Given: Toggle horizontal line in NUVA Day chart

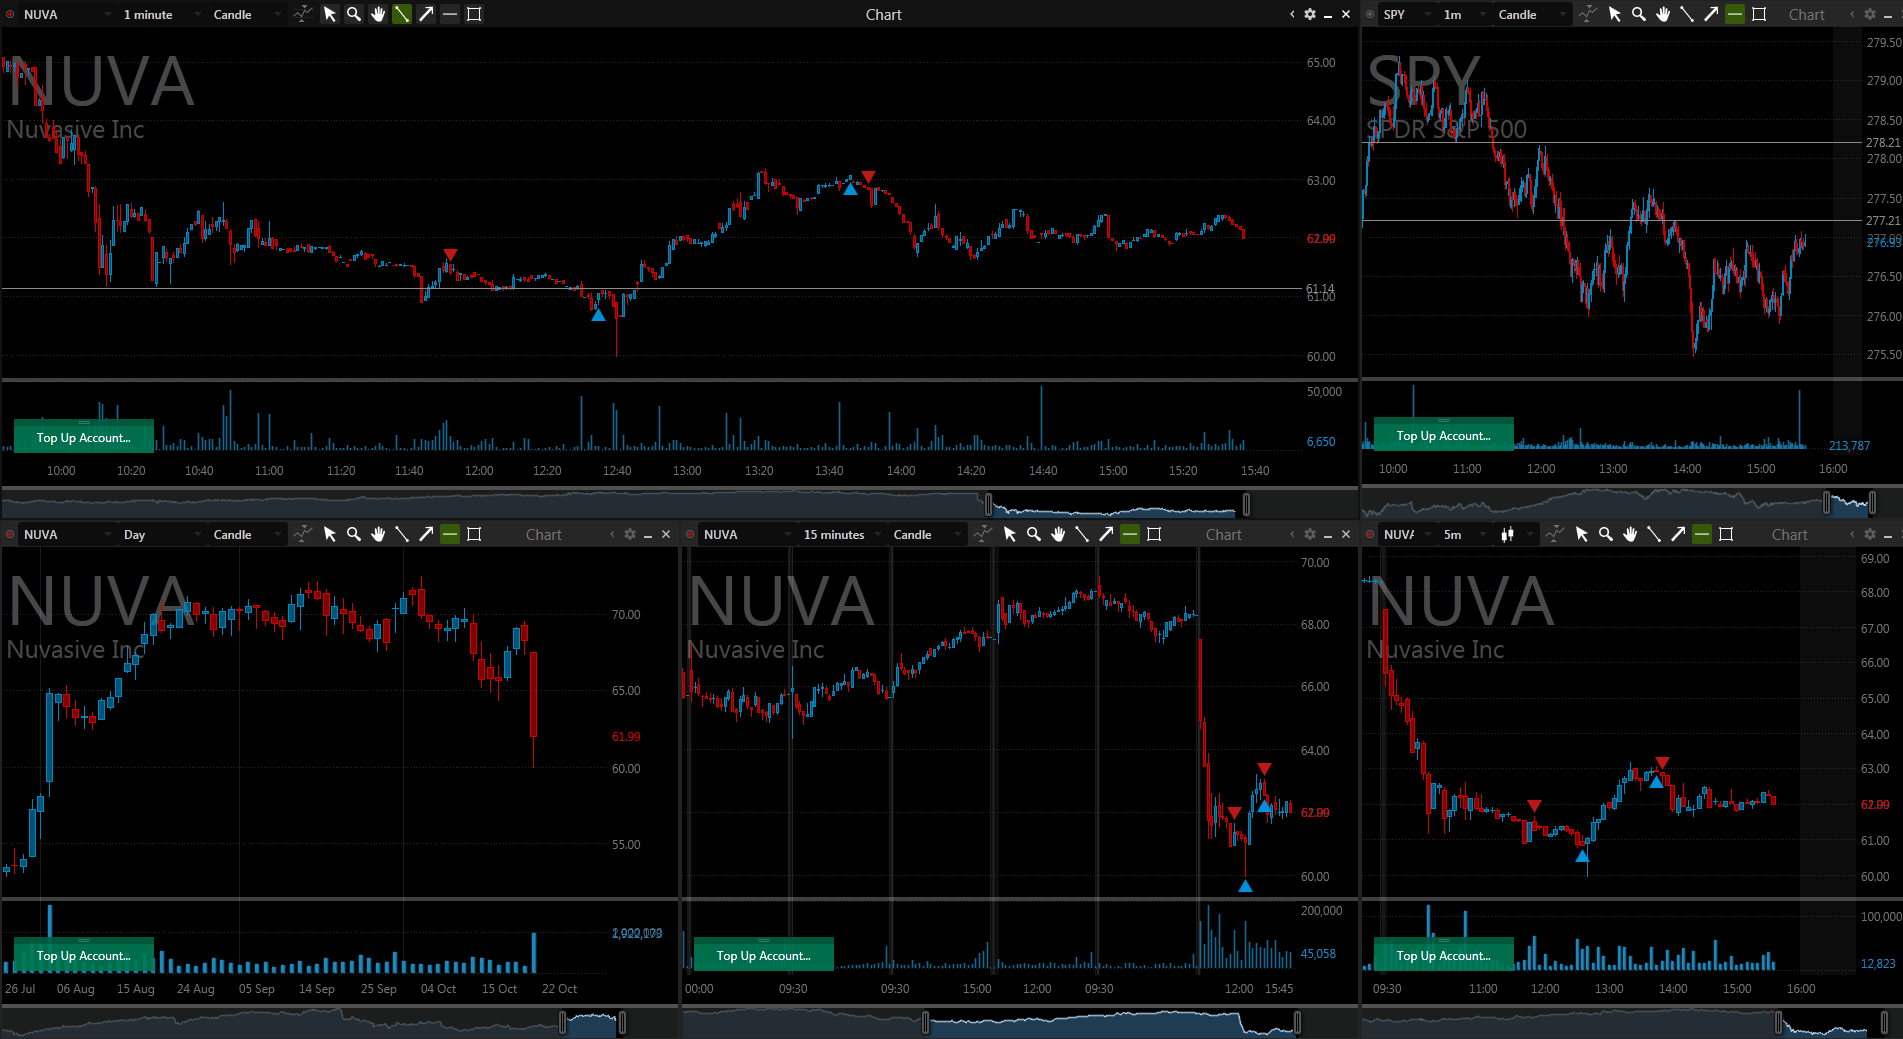Looking at the screenshot, I should (x=450, y=534).
